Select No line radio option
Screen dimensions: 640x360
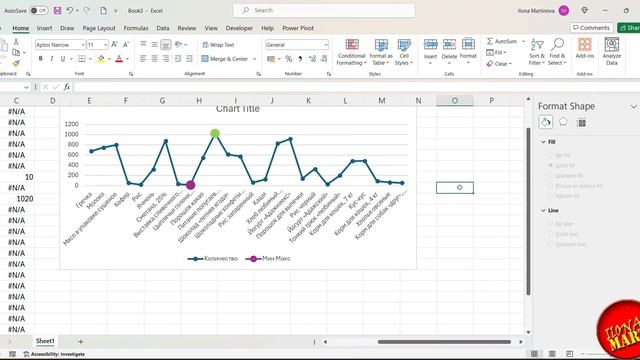coord(551,224)
